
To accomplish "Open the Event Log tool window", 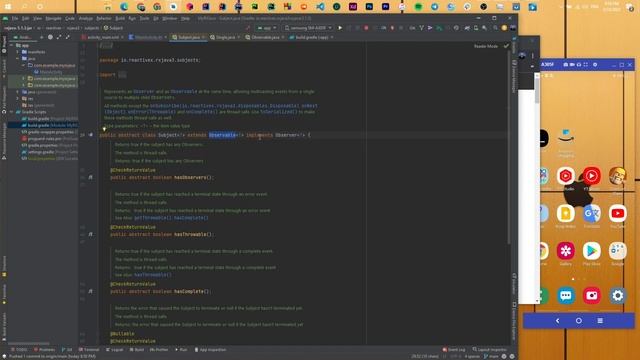I will 454,350.
